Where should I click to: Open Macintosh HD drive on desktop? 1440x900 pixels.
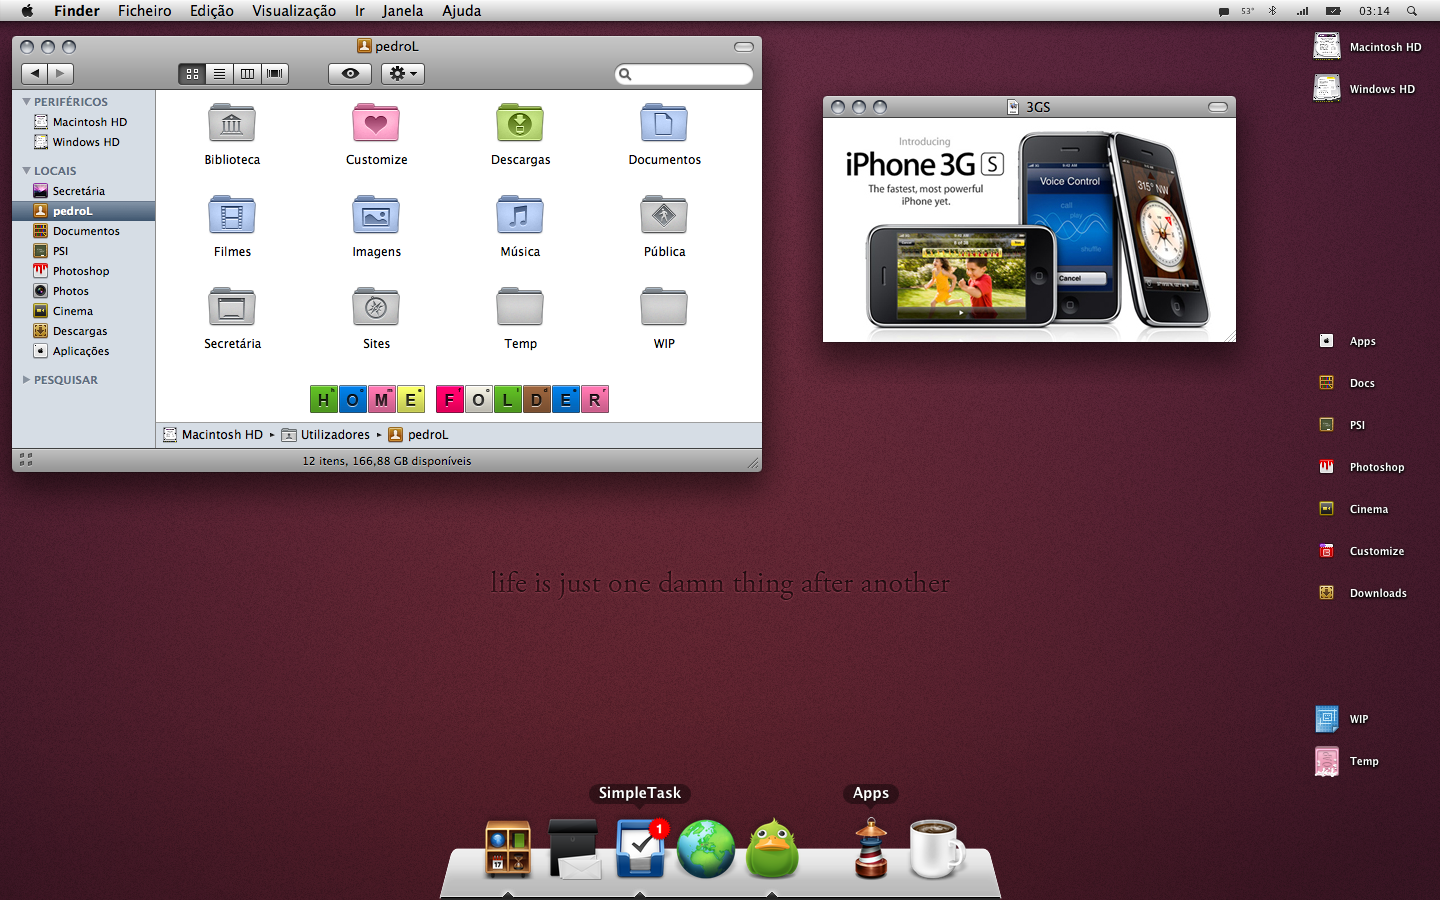click(1327, 46)
